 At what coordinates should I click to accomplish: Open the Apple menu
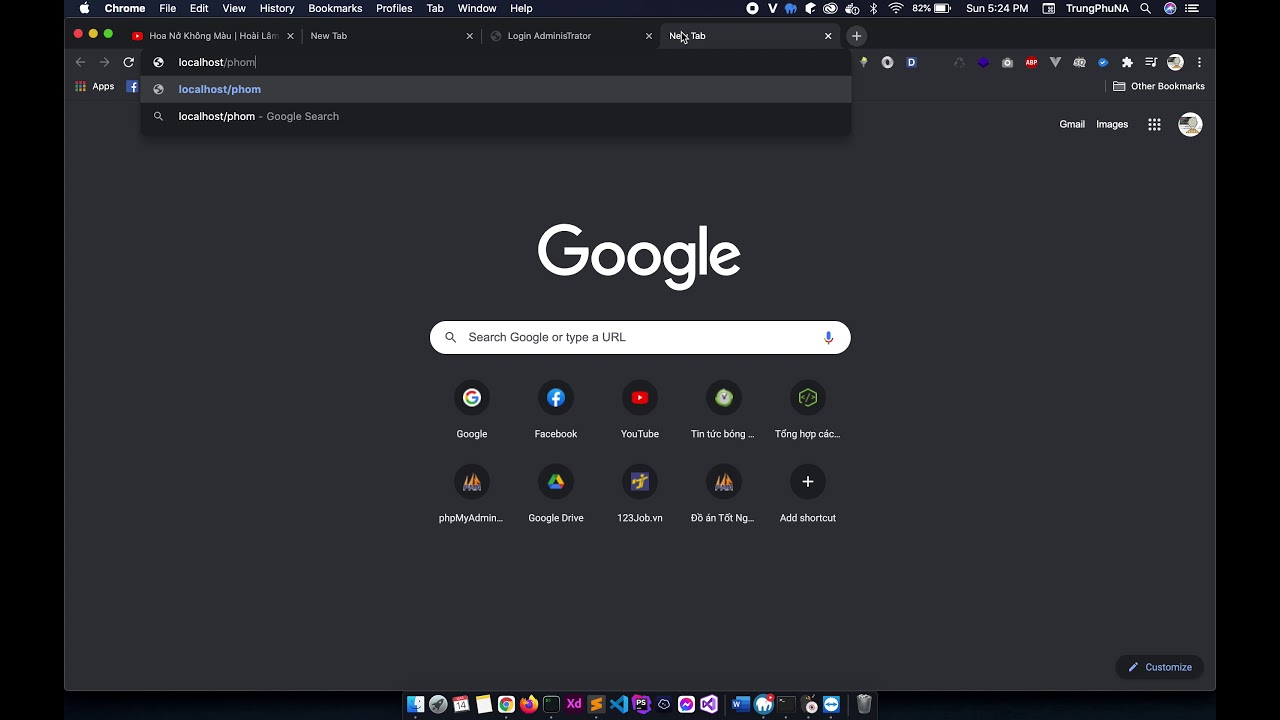84,8
